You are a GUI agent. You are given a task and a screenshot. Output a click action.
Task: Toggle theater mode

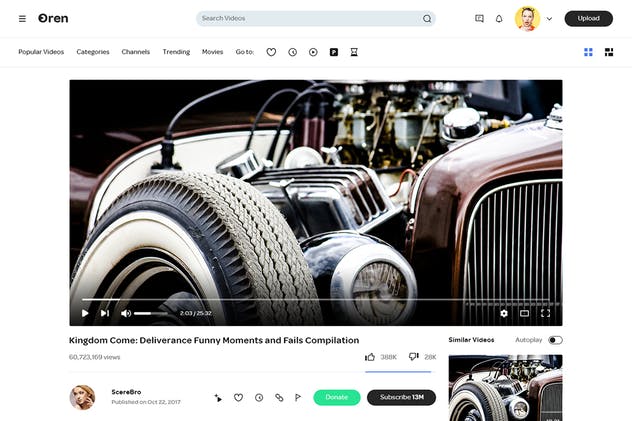point(524,313)
